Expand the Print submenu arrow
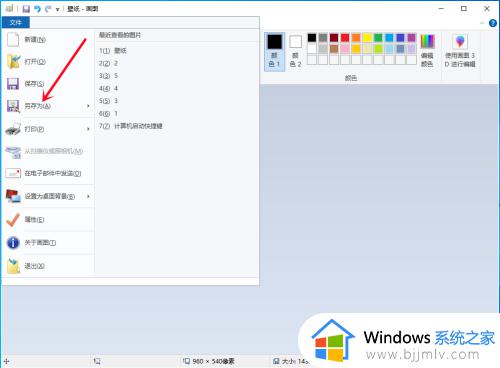 click(88, 129)
